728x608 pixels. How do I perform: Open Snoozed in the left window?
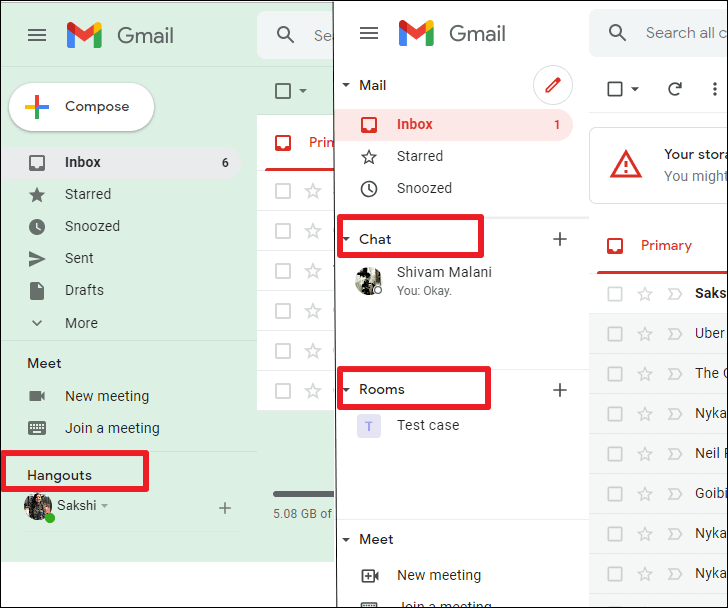point(121,226)
